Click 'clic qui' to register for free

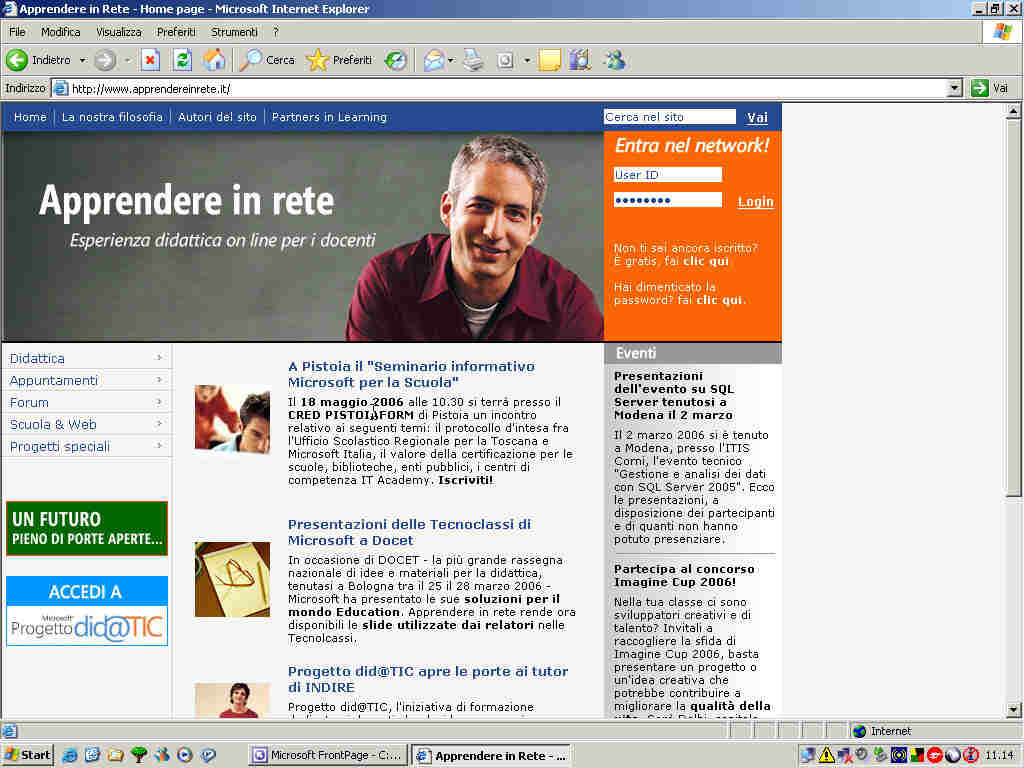pyautogui.click(x=705, y=261)
